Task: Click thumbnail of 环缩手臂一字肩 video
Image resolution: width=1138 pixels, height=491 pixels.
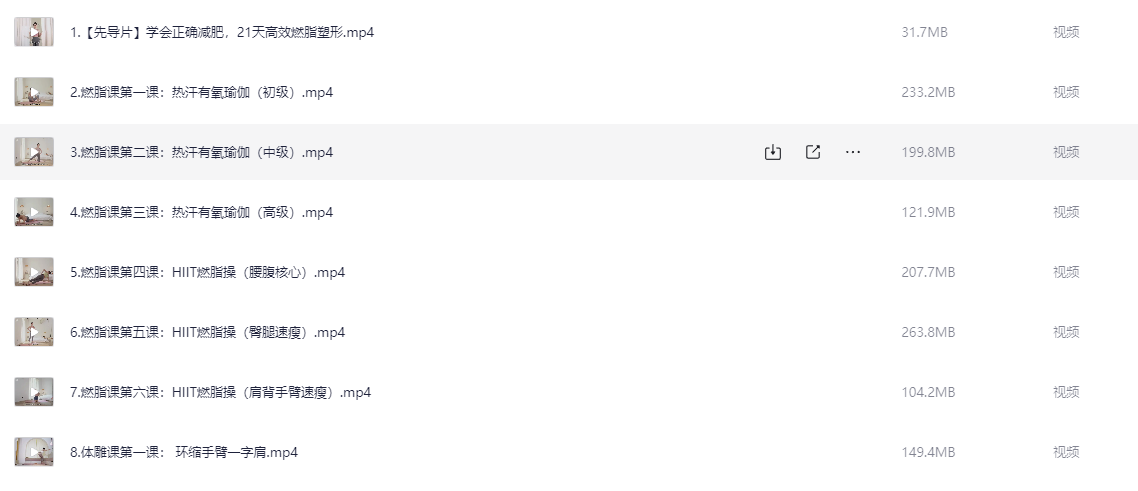Action: [x=34, y=452]
